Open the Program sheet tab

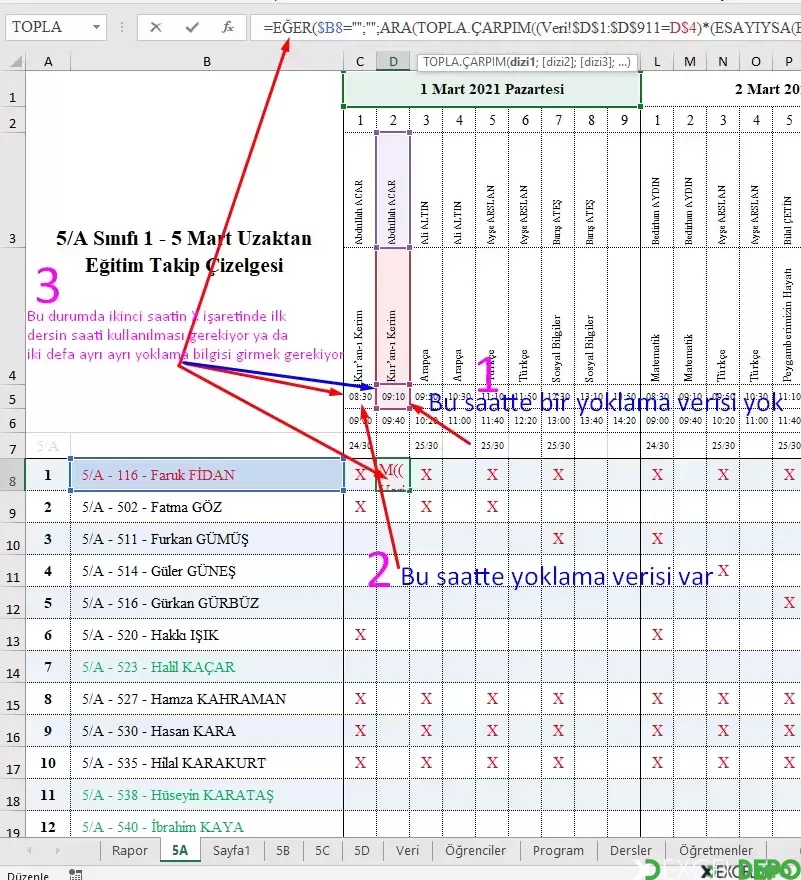tap(558, 850)
